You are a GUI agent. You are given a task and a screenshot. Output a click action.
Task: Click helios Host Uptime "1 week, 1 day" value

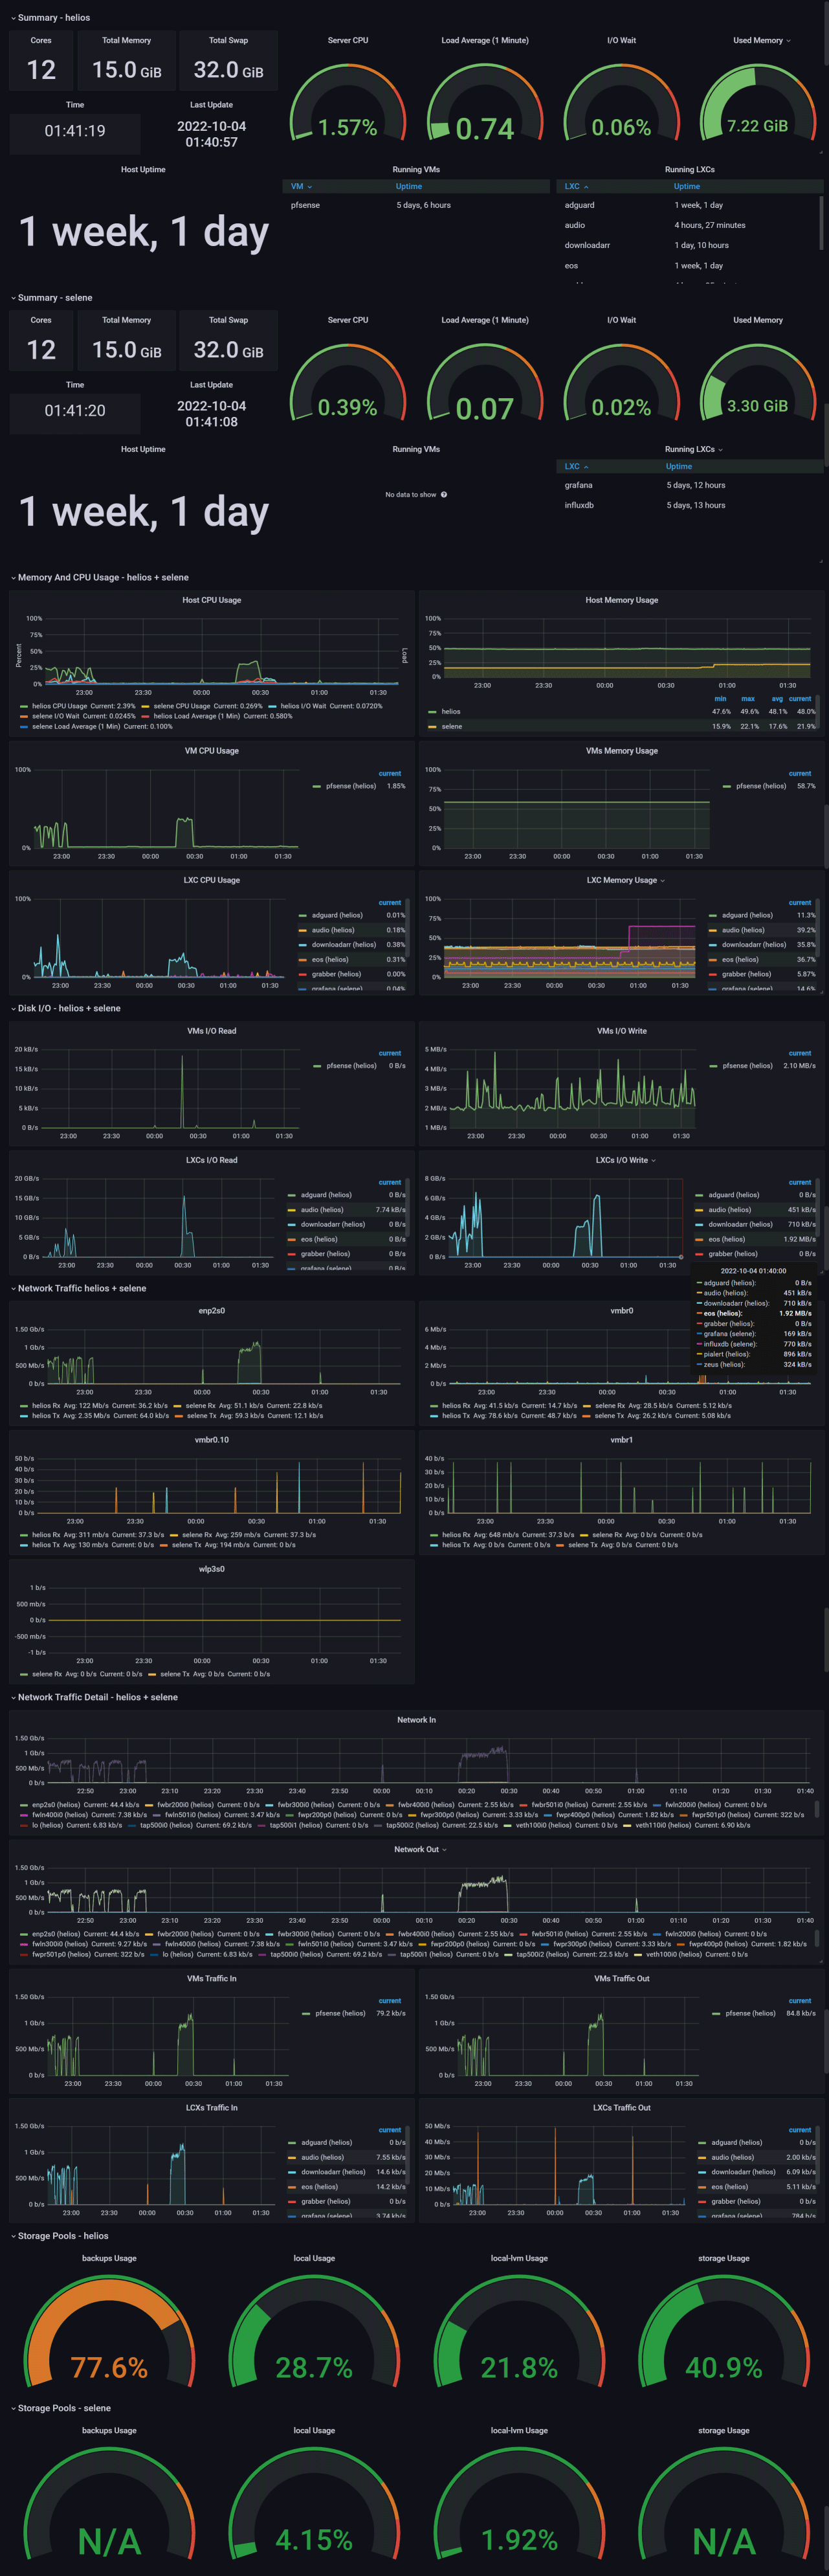pyautogui.click(x=144, y=232)
